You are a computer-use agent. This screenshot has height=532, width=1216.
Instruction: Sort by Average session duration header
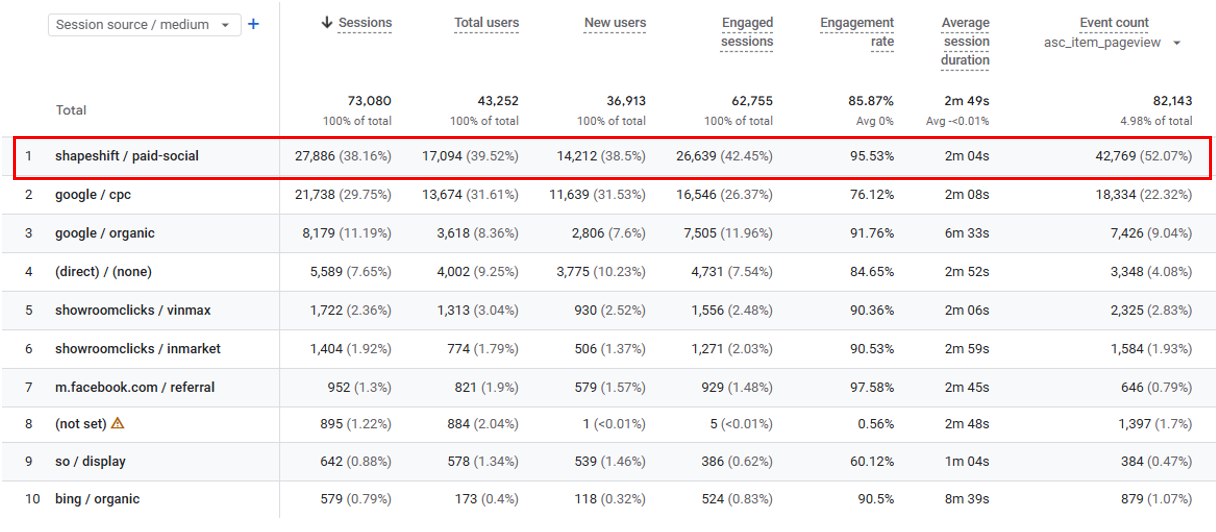pos(965,41)
